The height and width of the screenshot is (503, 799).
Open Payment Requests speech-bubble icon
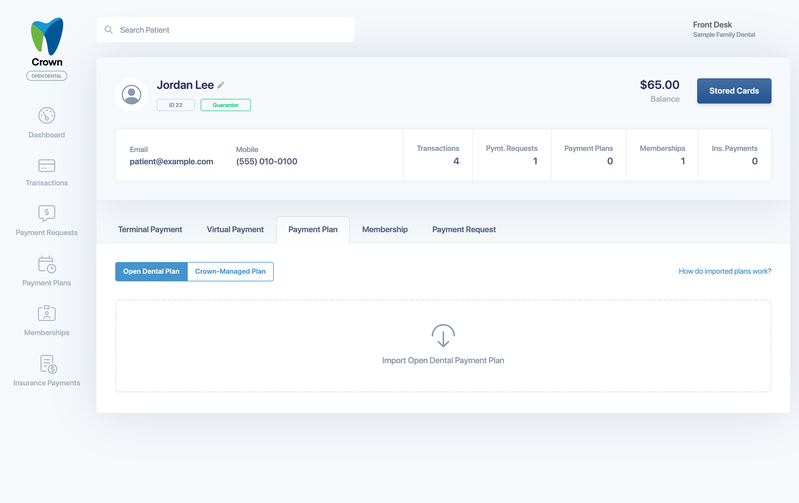46,213
